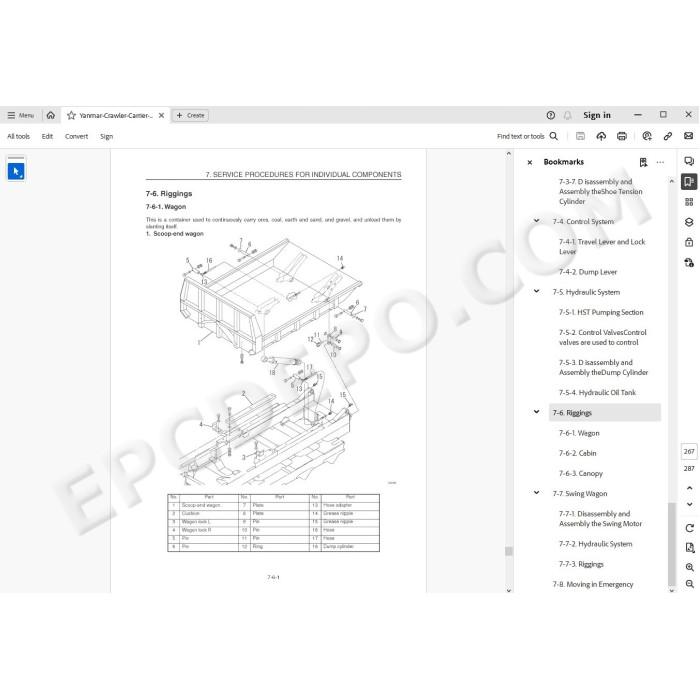Open the Help question mark icon
The height and width of the screenshot is (700, 700).
pyautogui.click(x=550, y=115)
